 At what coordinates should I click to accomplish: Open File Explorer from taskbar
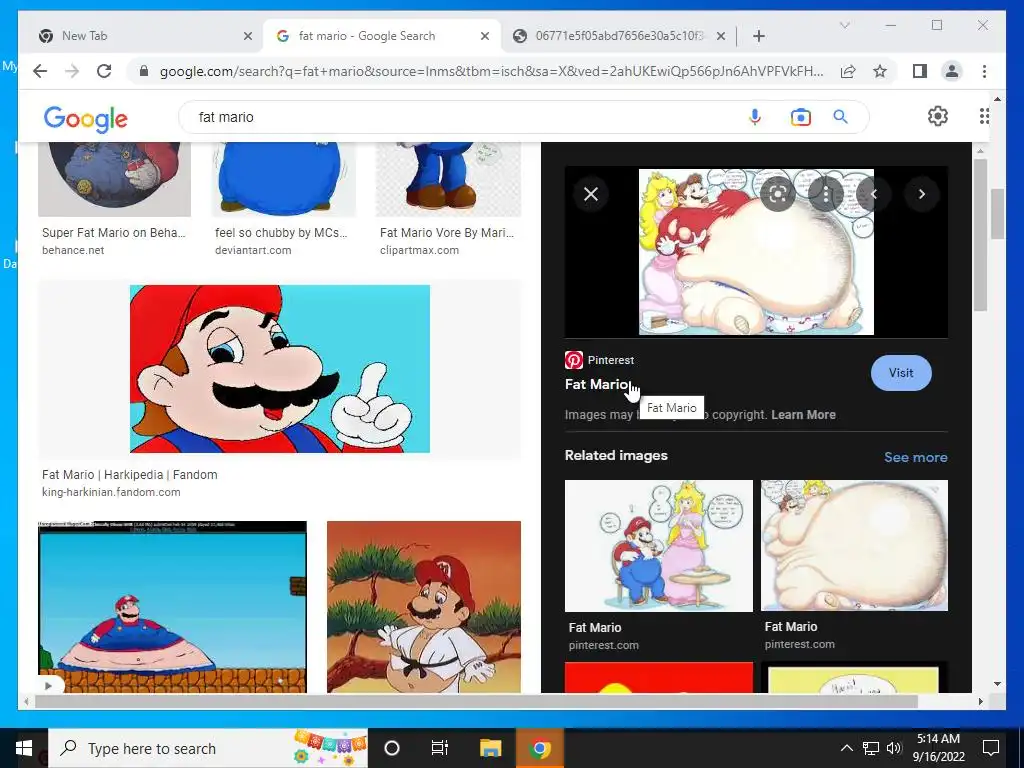(490, 748)
